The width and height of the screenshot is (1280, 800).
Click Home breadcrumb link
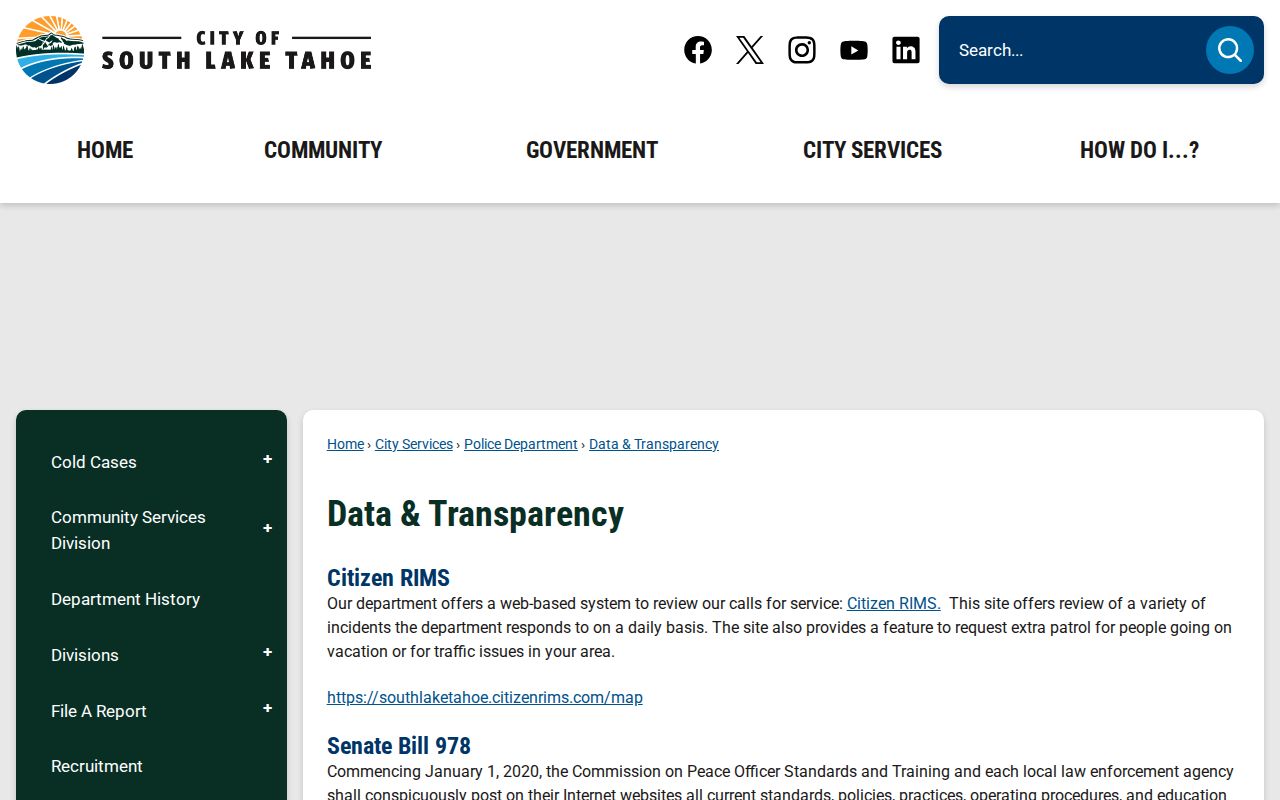tap(345, 444)
